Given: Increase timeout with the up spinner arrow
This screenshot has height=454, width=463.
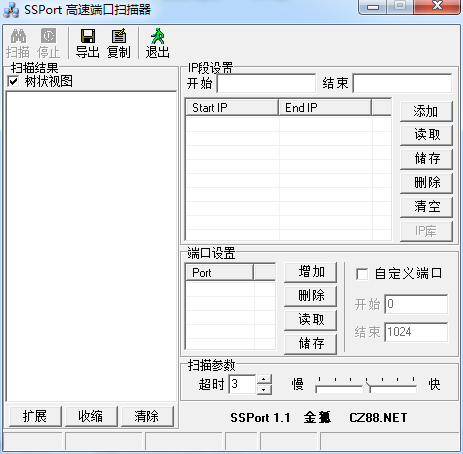Looking at the screenshot, I should tap(264, 379).
